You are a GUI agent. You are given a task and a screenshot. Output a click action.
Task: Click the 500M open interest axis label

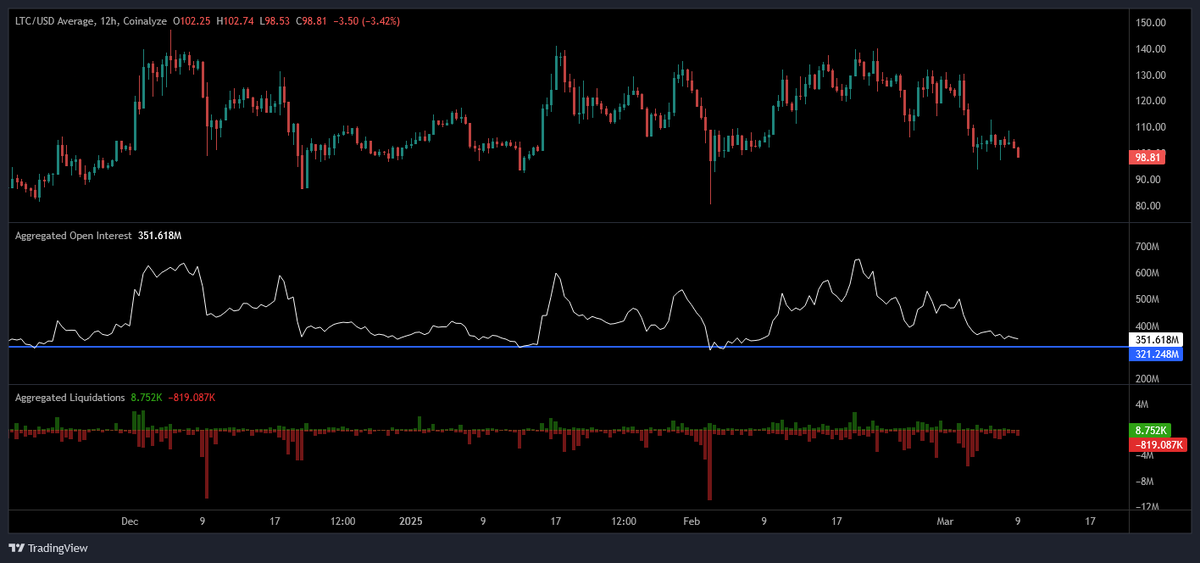tap(1147, 300)
